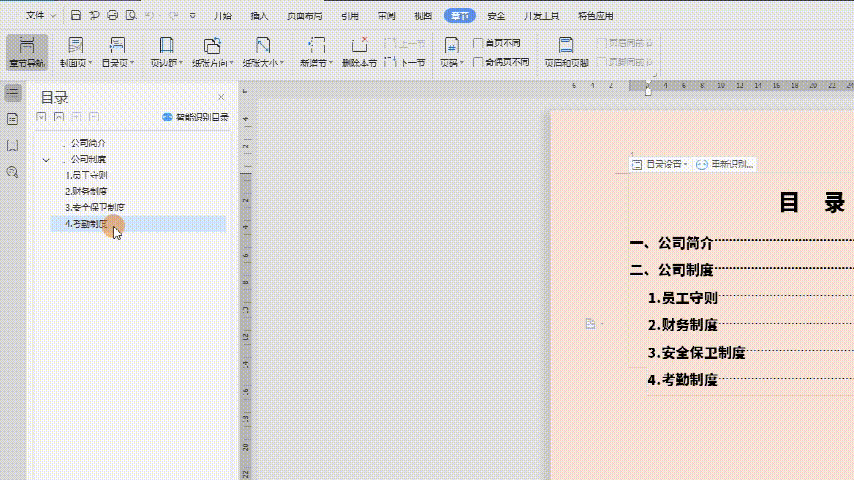Enable the 首页不同 checkbox
The width and height of the screenshot is (854, 480).
(478, 43)
